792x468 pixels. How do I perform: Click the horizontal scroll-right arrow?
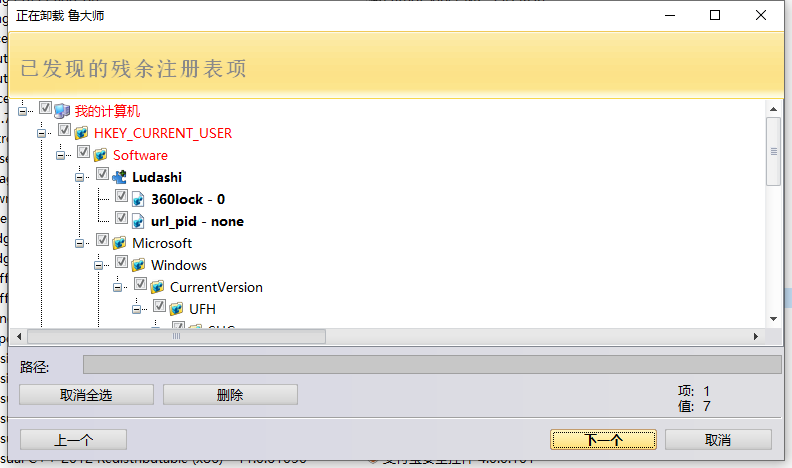pos(756,336)
